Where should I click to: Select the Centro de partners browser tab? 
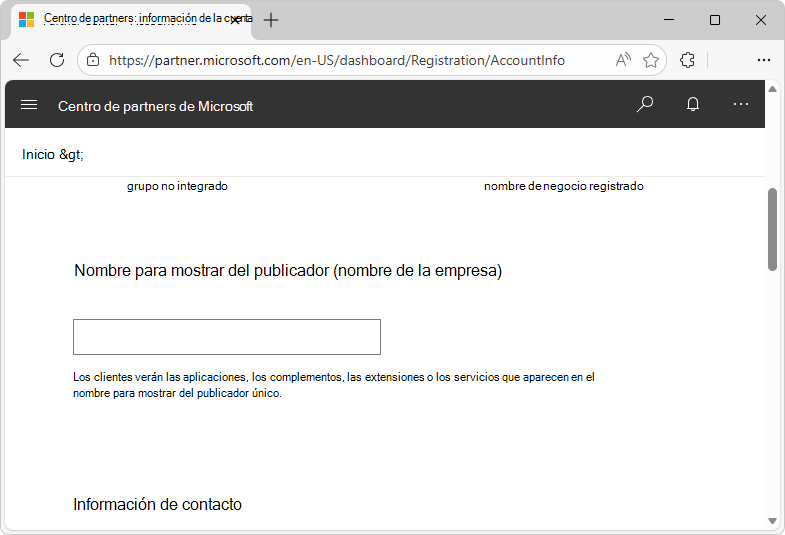131,21
